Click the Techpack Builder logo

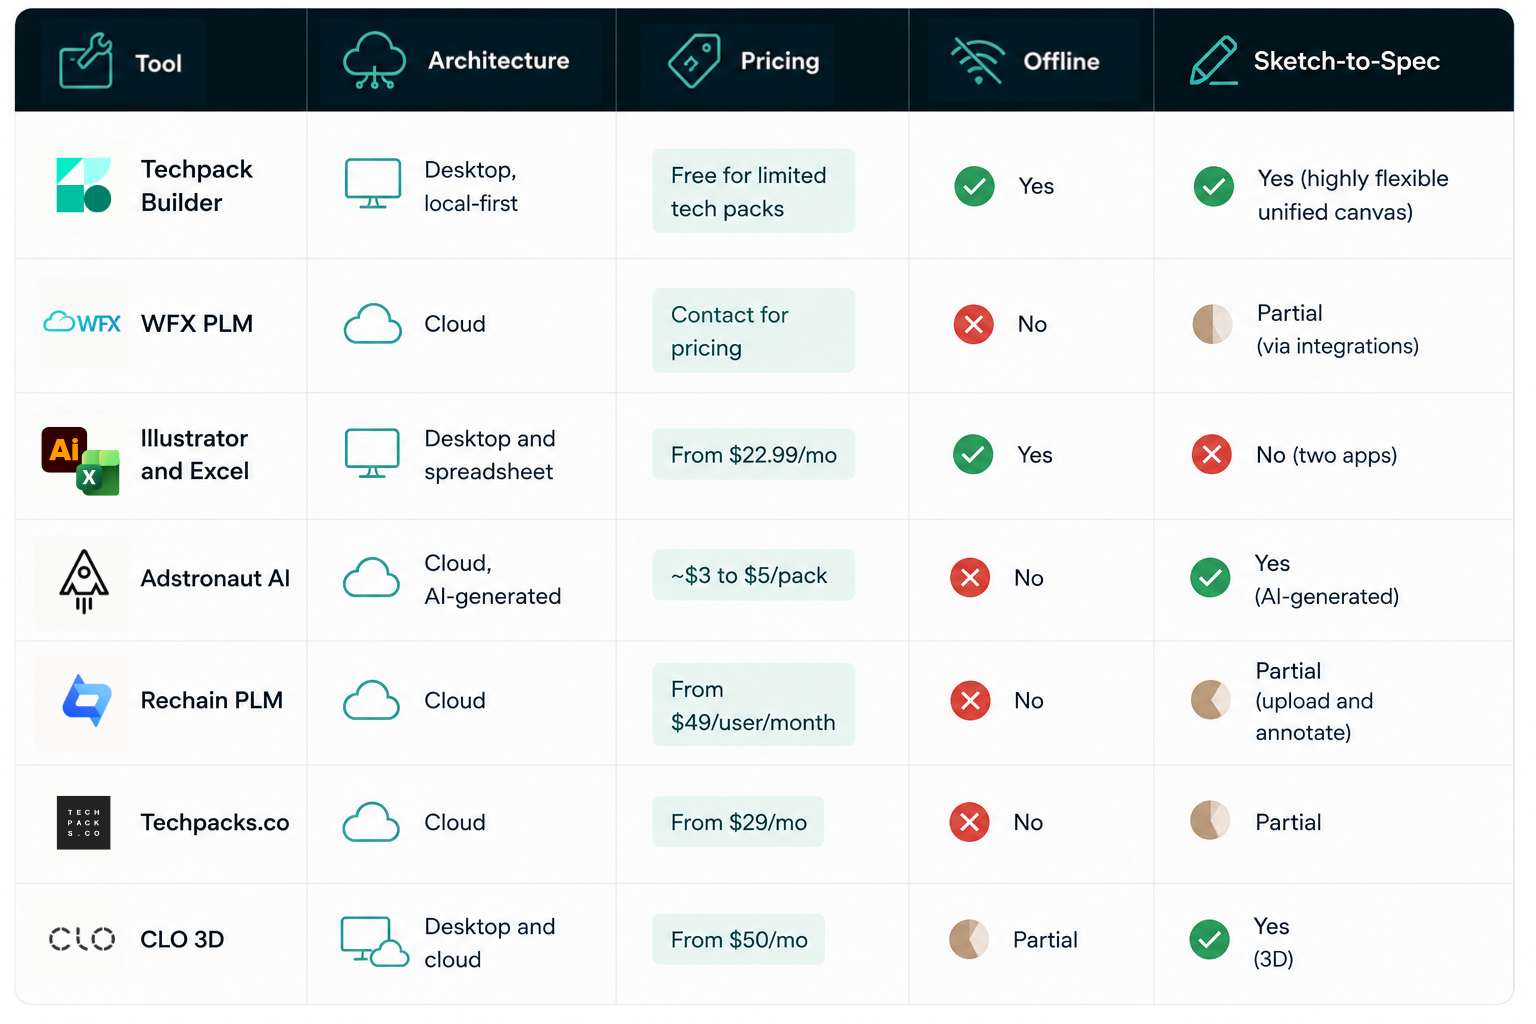coord(84,185)
